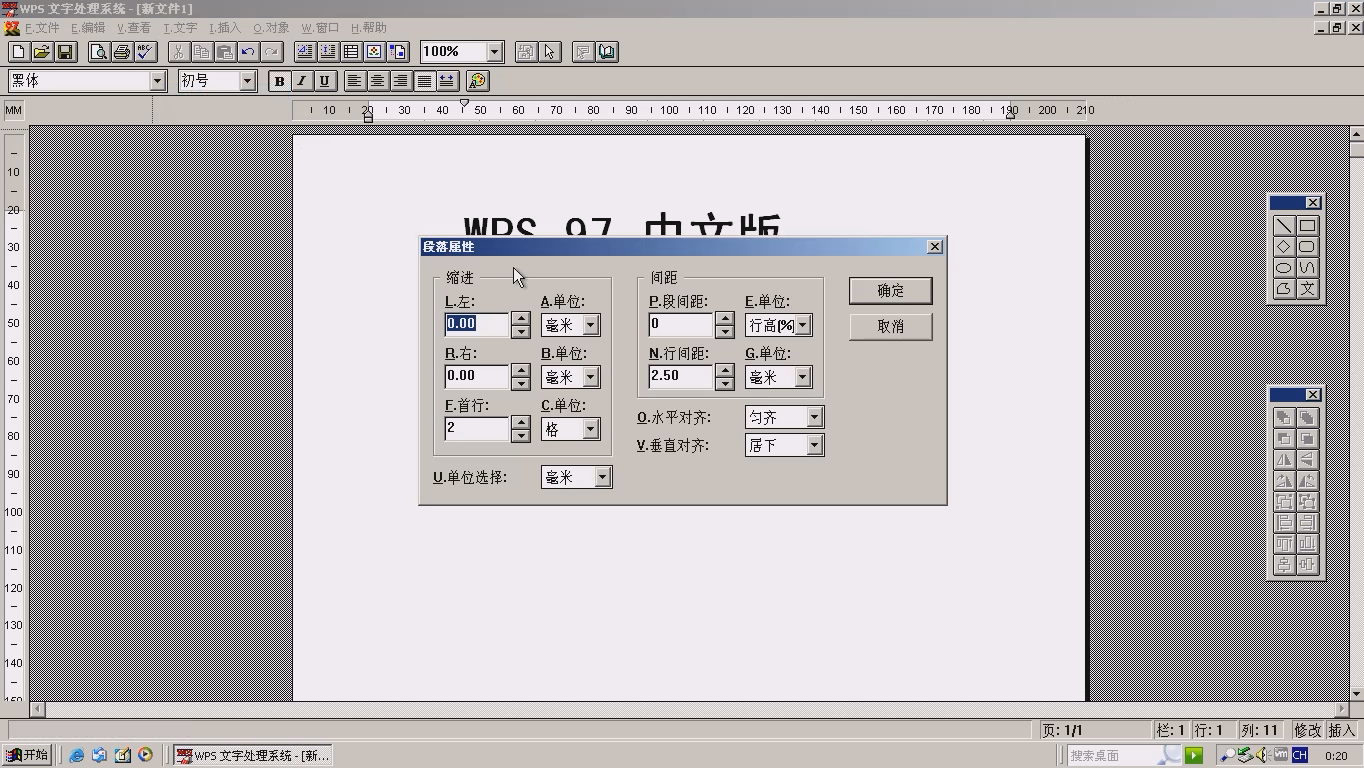This screenshot has height=768, width=1364.
Task: Open the 文件 menu
Action: pyautogui.click(x=42, y=28)
